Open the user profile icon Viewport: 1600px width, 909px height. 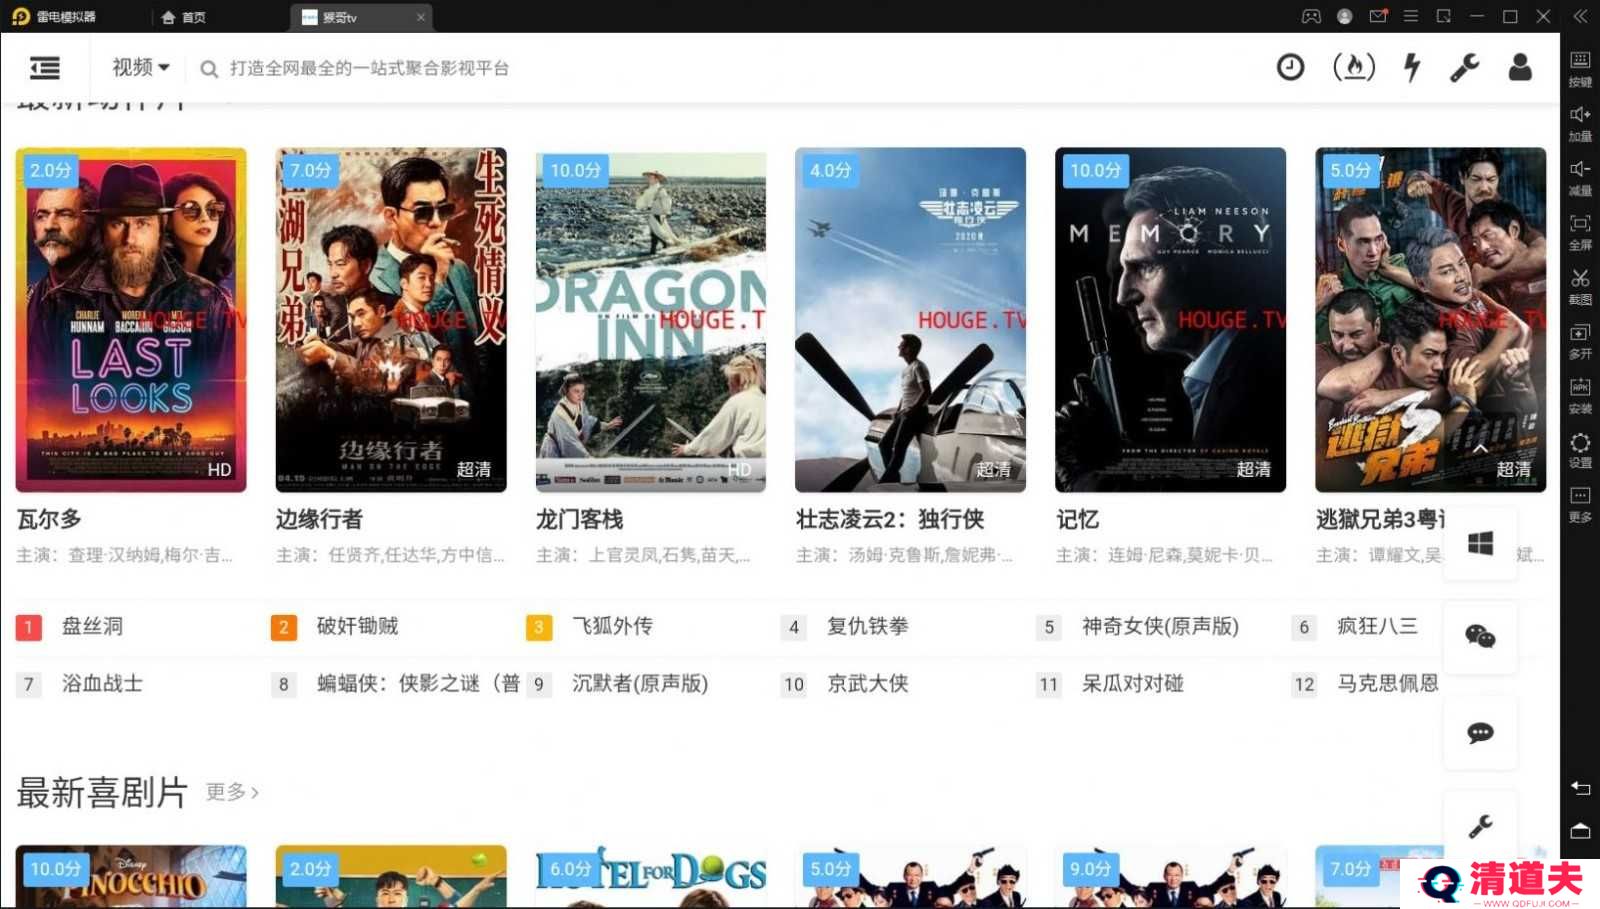tap(1520, 67)
